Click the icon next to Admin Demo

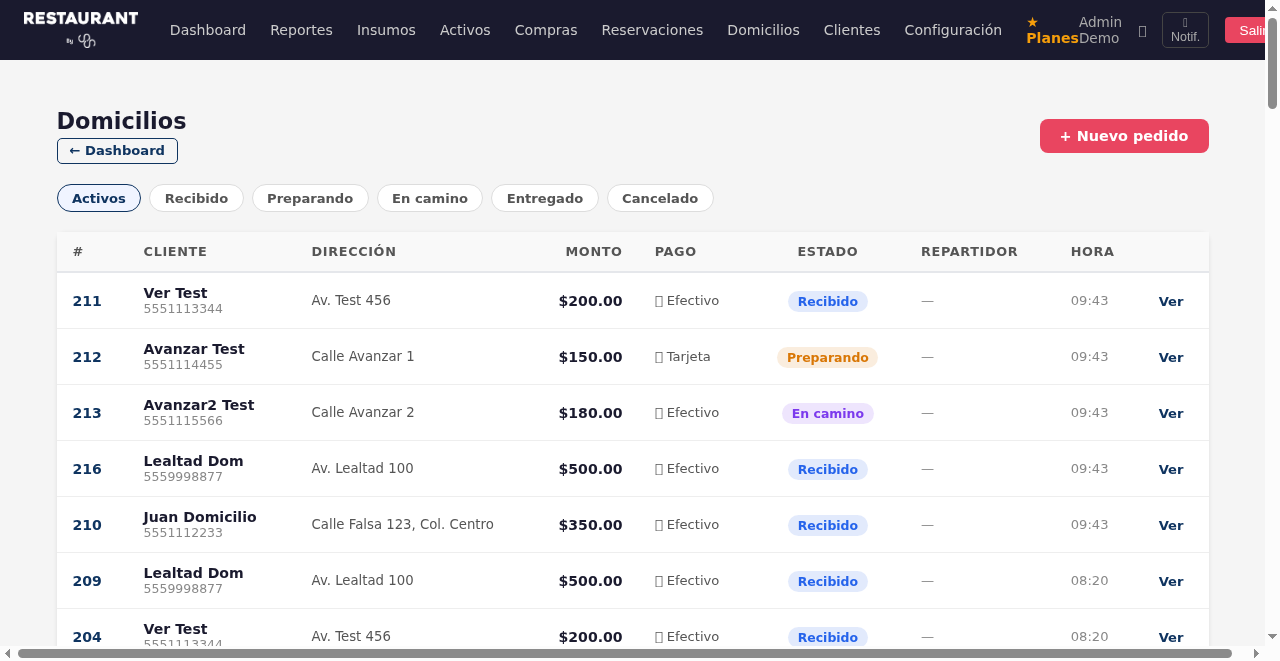point(1142,31)
